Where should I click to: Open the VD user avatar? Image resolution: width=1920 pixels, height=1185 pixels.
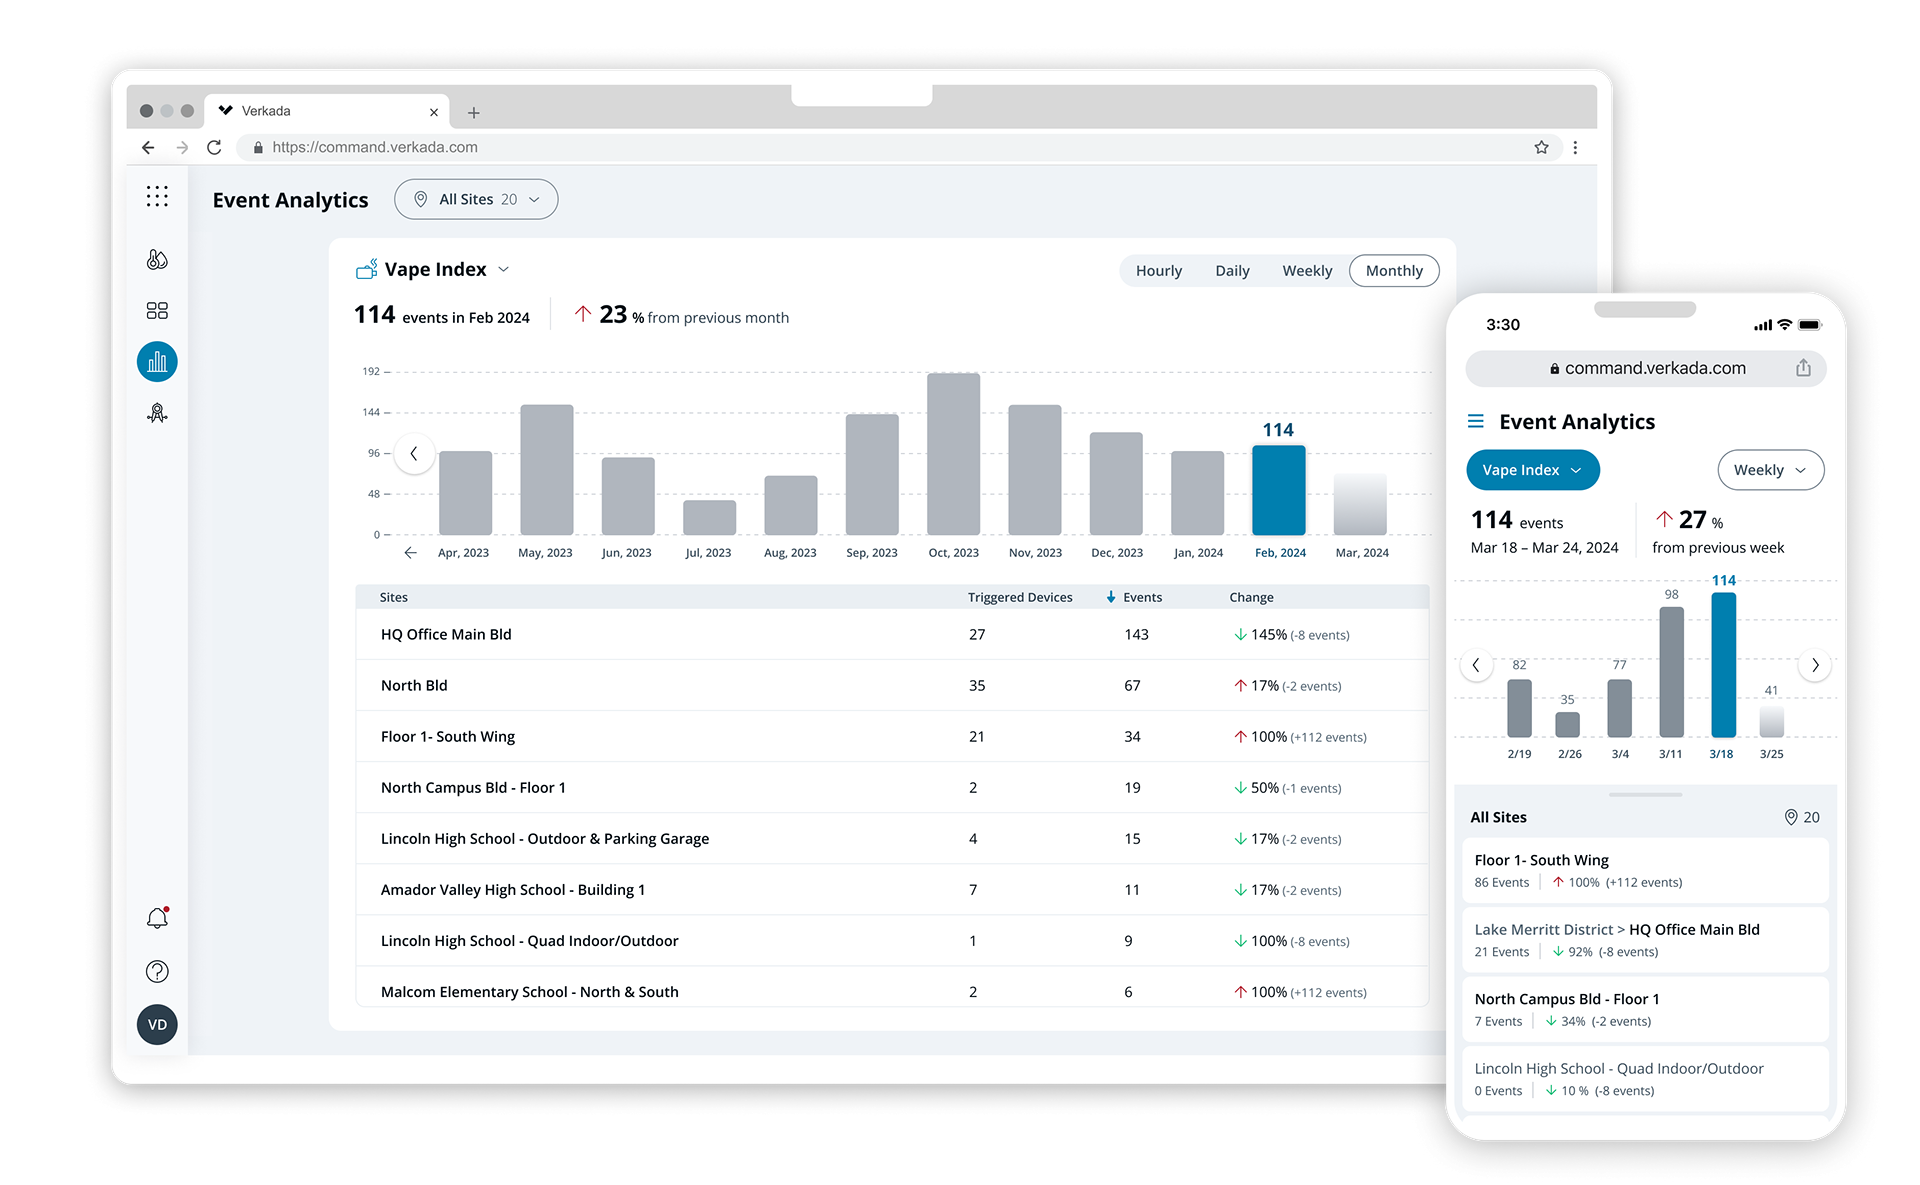click(157, 1025)
